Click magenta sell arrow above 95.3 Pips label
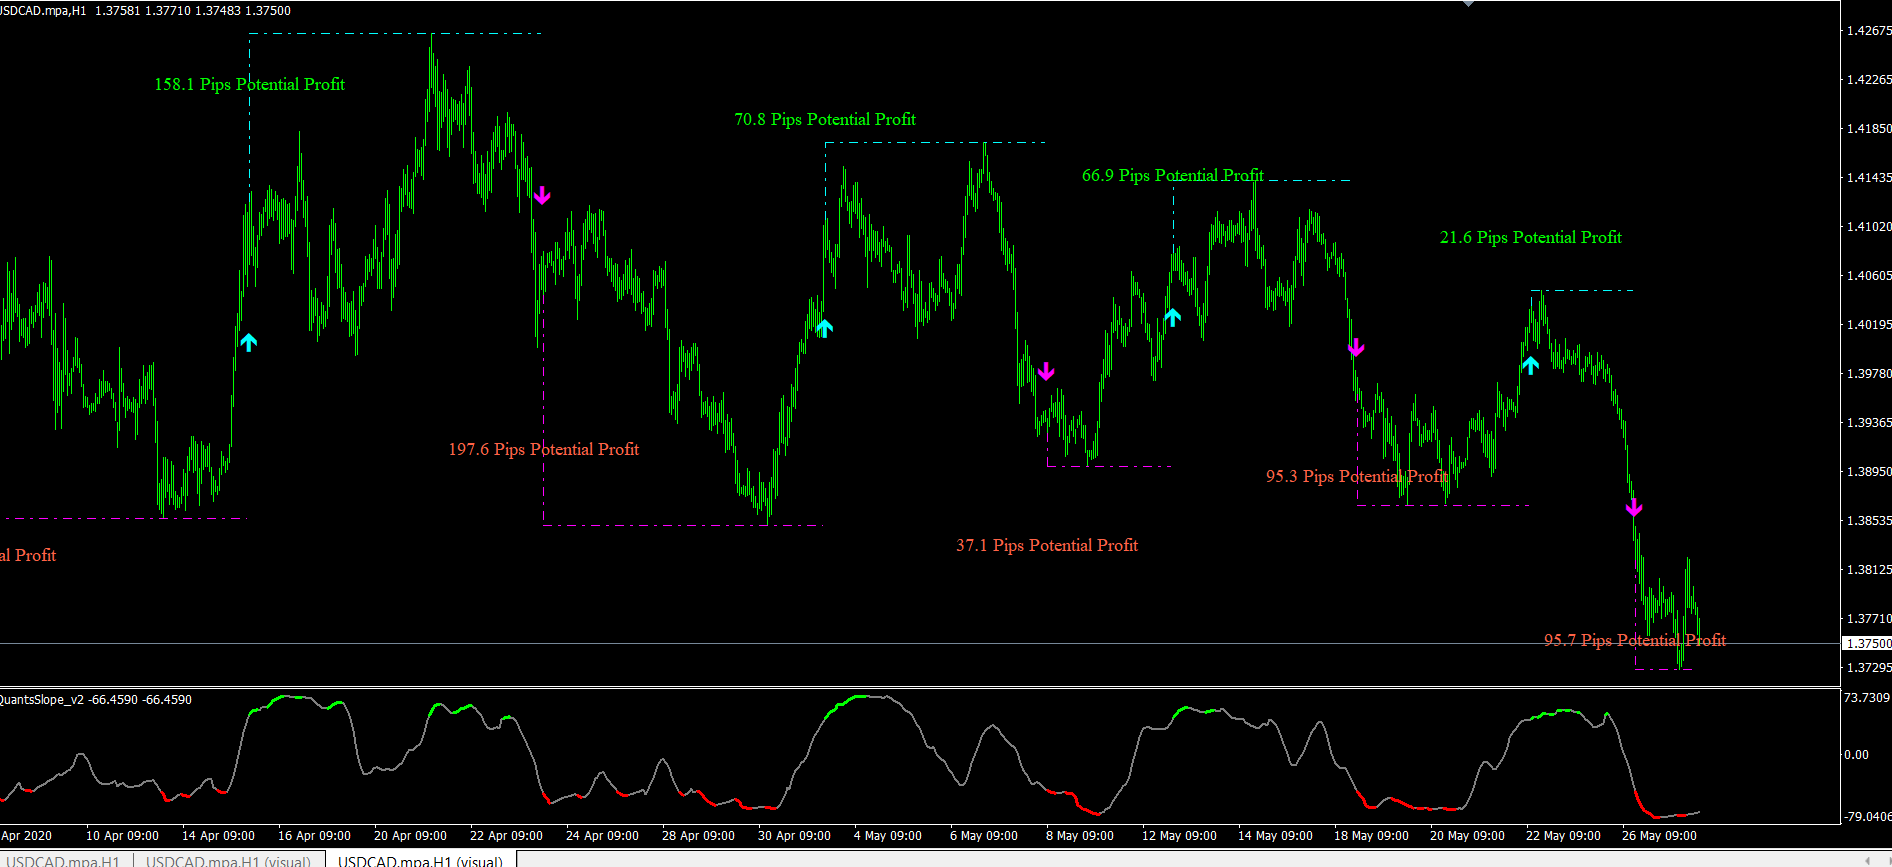This screenshot has width=1892, height=867. (1356, 347)
